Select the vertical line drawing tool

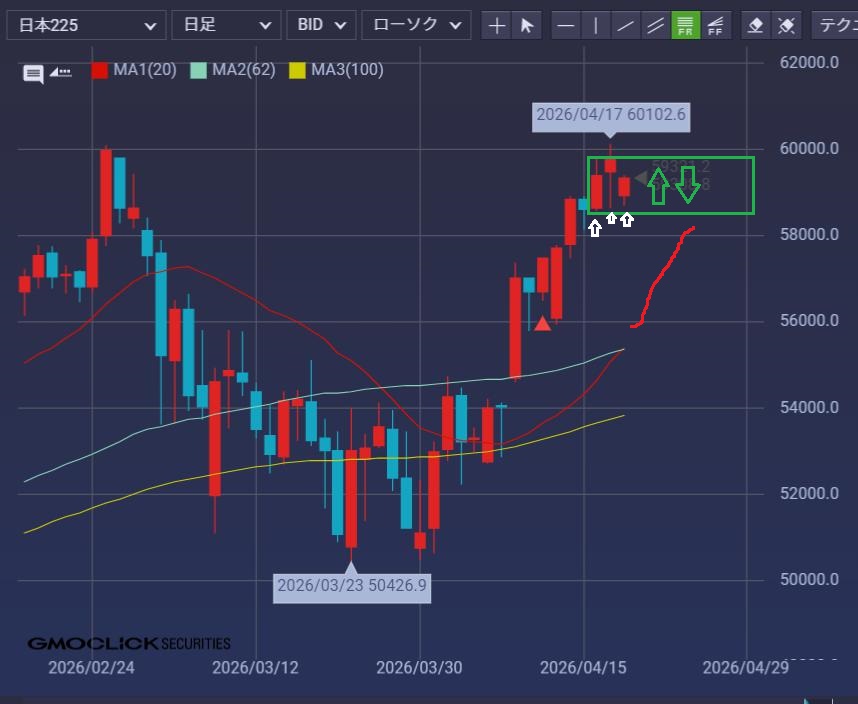coord(596,25)
